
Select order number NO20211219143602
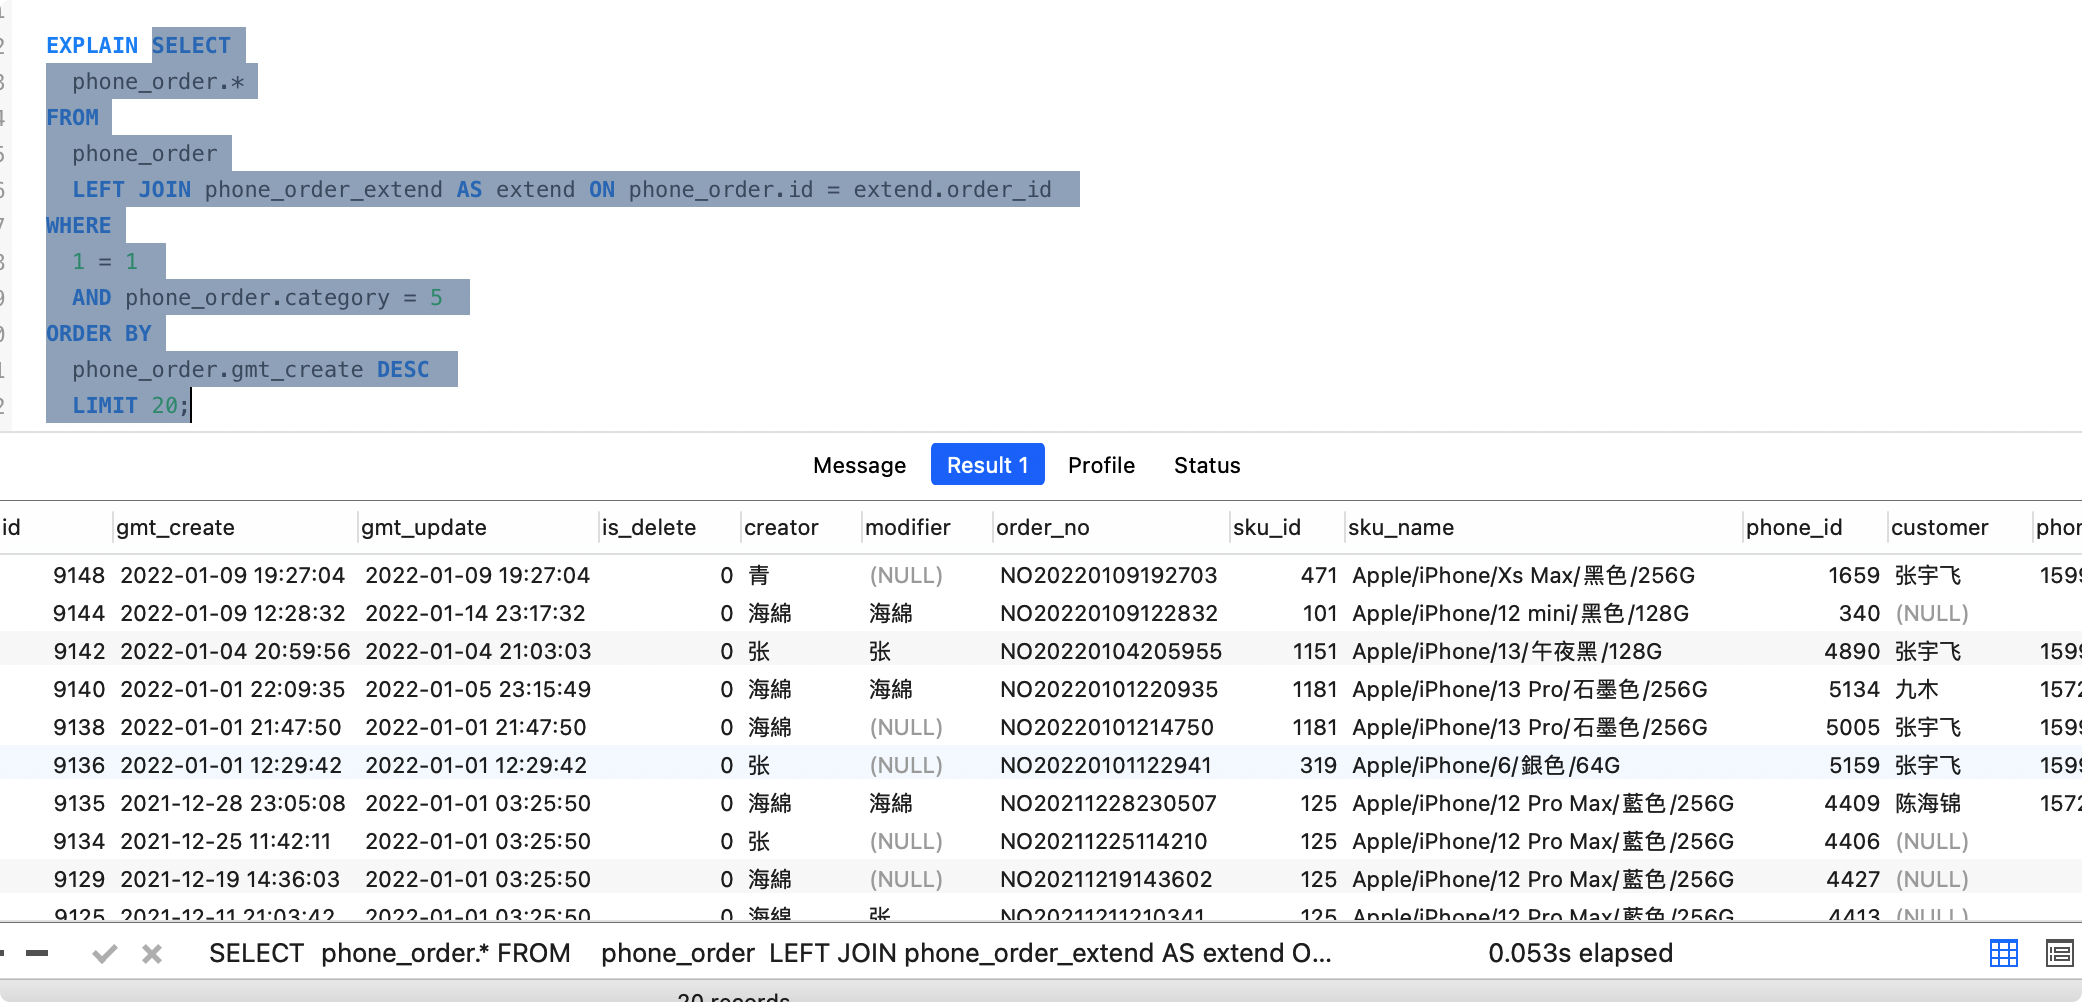click(x=1106, y=879)
